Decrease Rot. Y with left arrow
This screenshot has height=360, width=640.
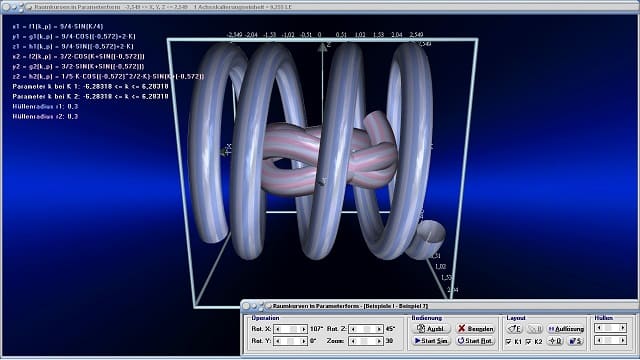(278, 341)
